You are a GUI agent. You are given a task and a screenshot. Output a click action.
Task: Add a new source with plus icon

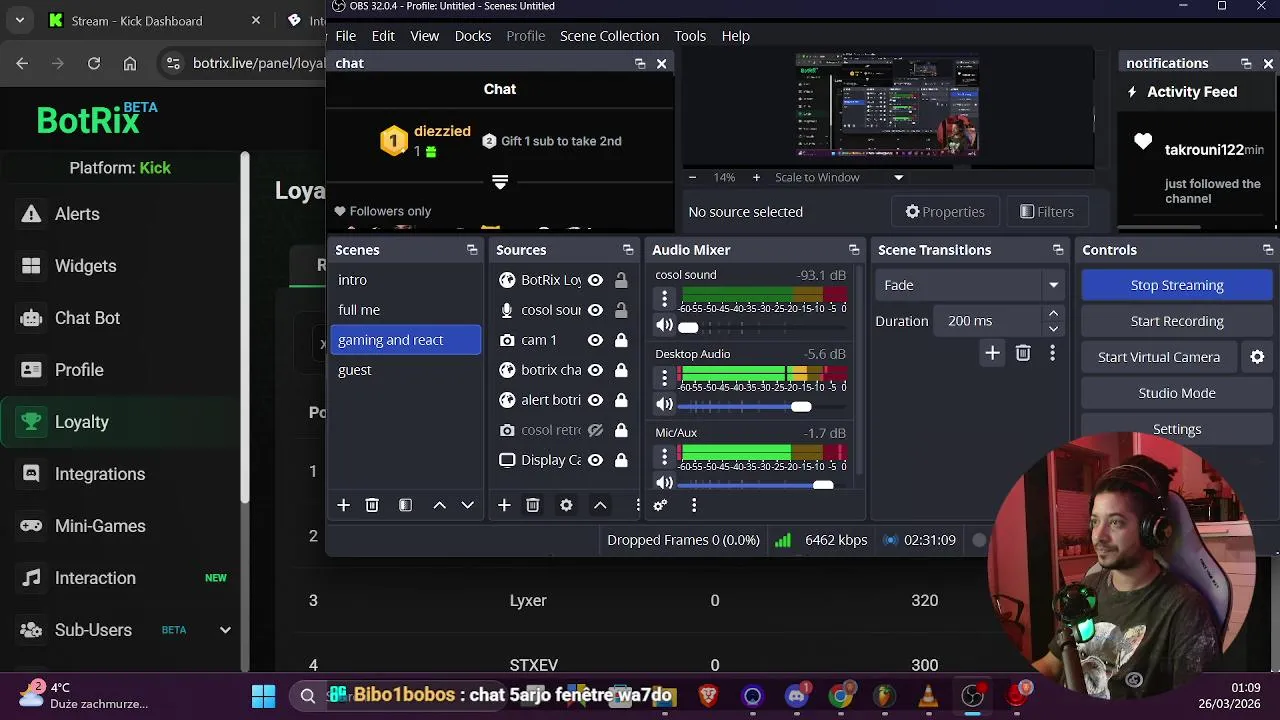tap(504, 506)
